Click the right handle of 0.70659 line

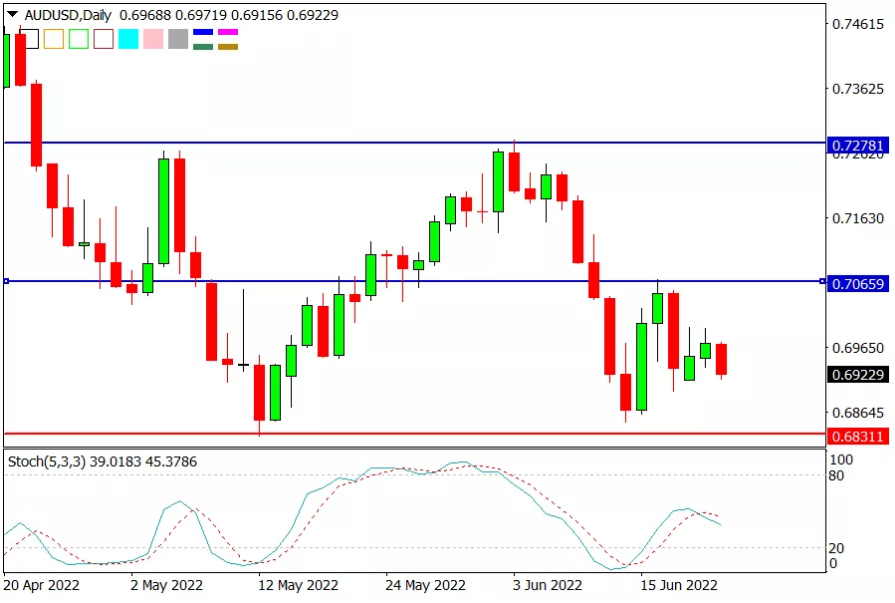click(822, 281)
